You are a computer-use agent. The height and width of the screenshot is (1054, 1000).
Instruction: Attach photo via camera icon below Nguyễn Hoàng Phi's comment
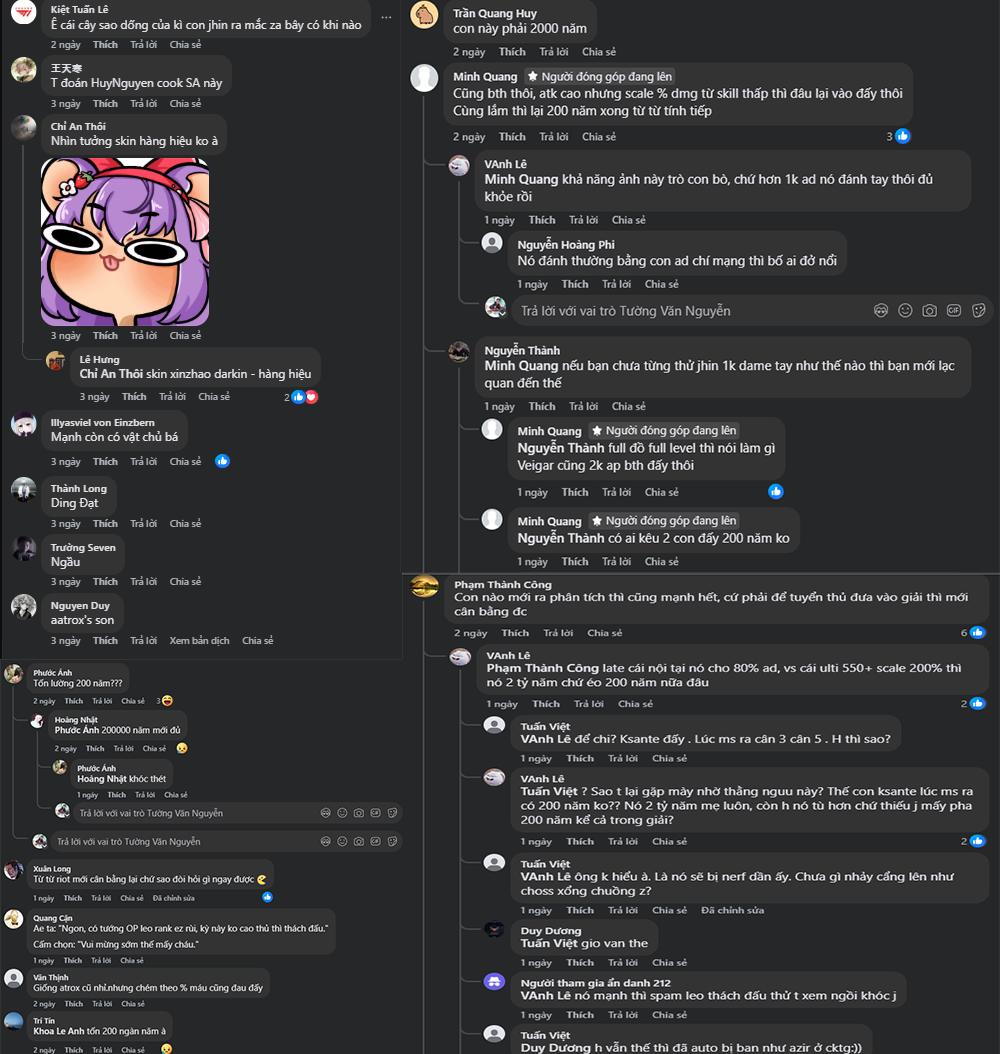929,311
